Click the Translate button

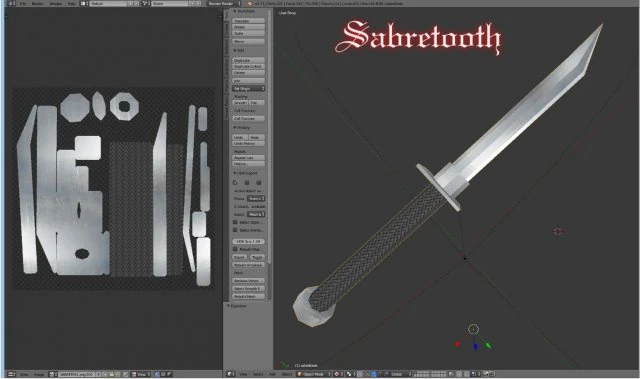248,21
